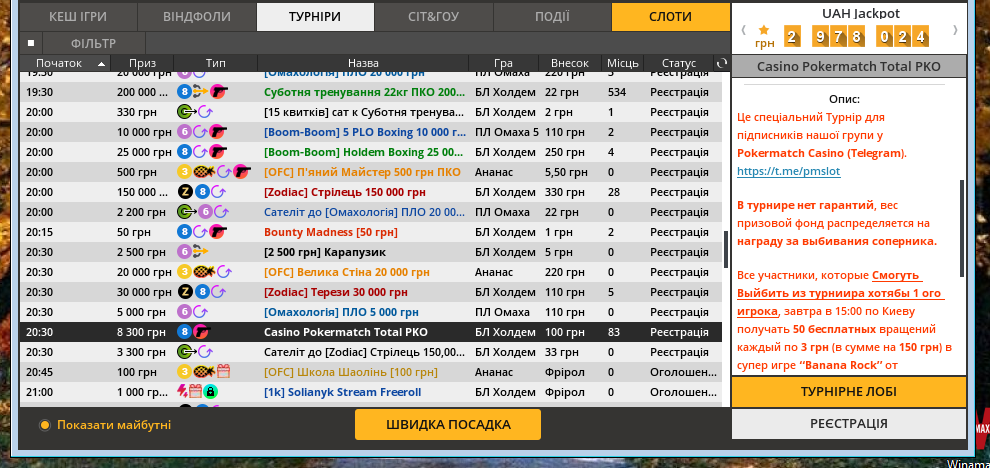Sort the list by Гра column header
Screen dimensions: 990x468
click(503, 63)
